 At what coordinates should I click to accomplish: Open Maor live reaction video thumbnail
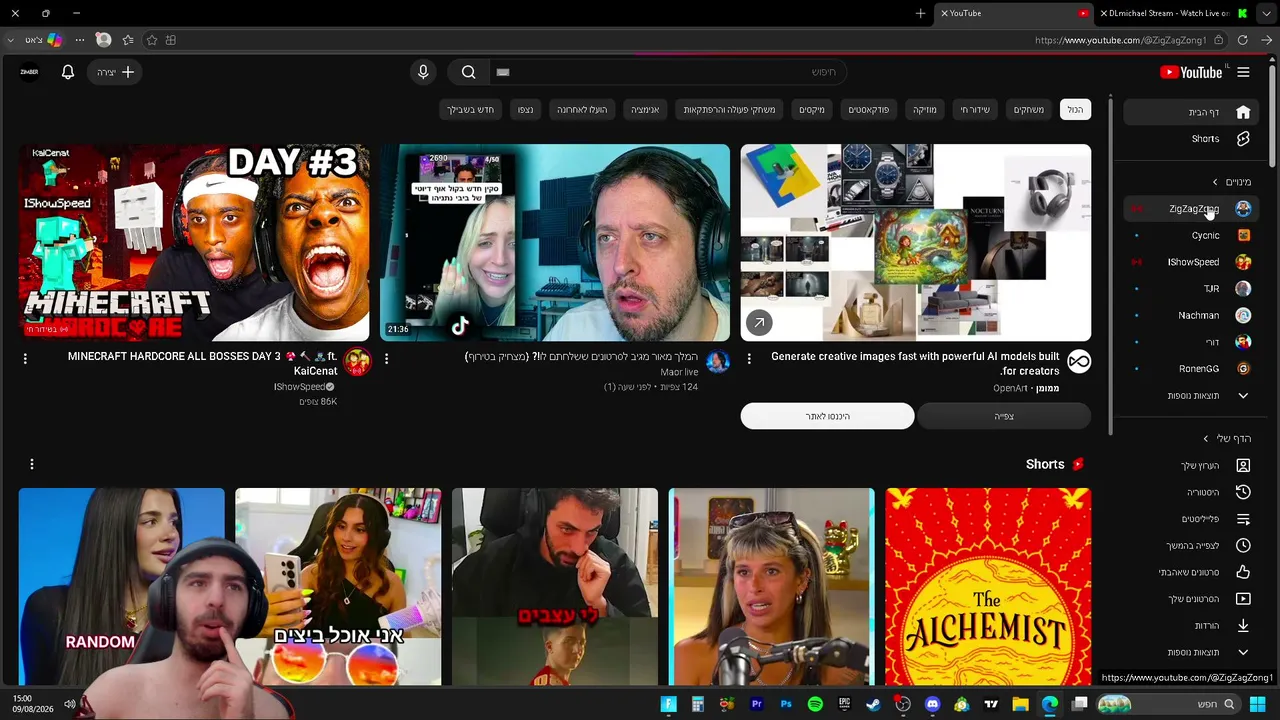tap(555, 243)
